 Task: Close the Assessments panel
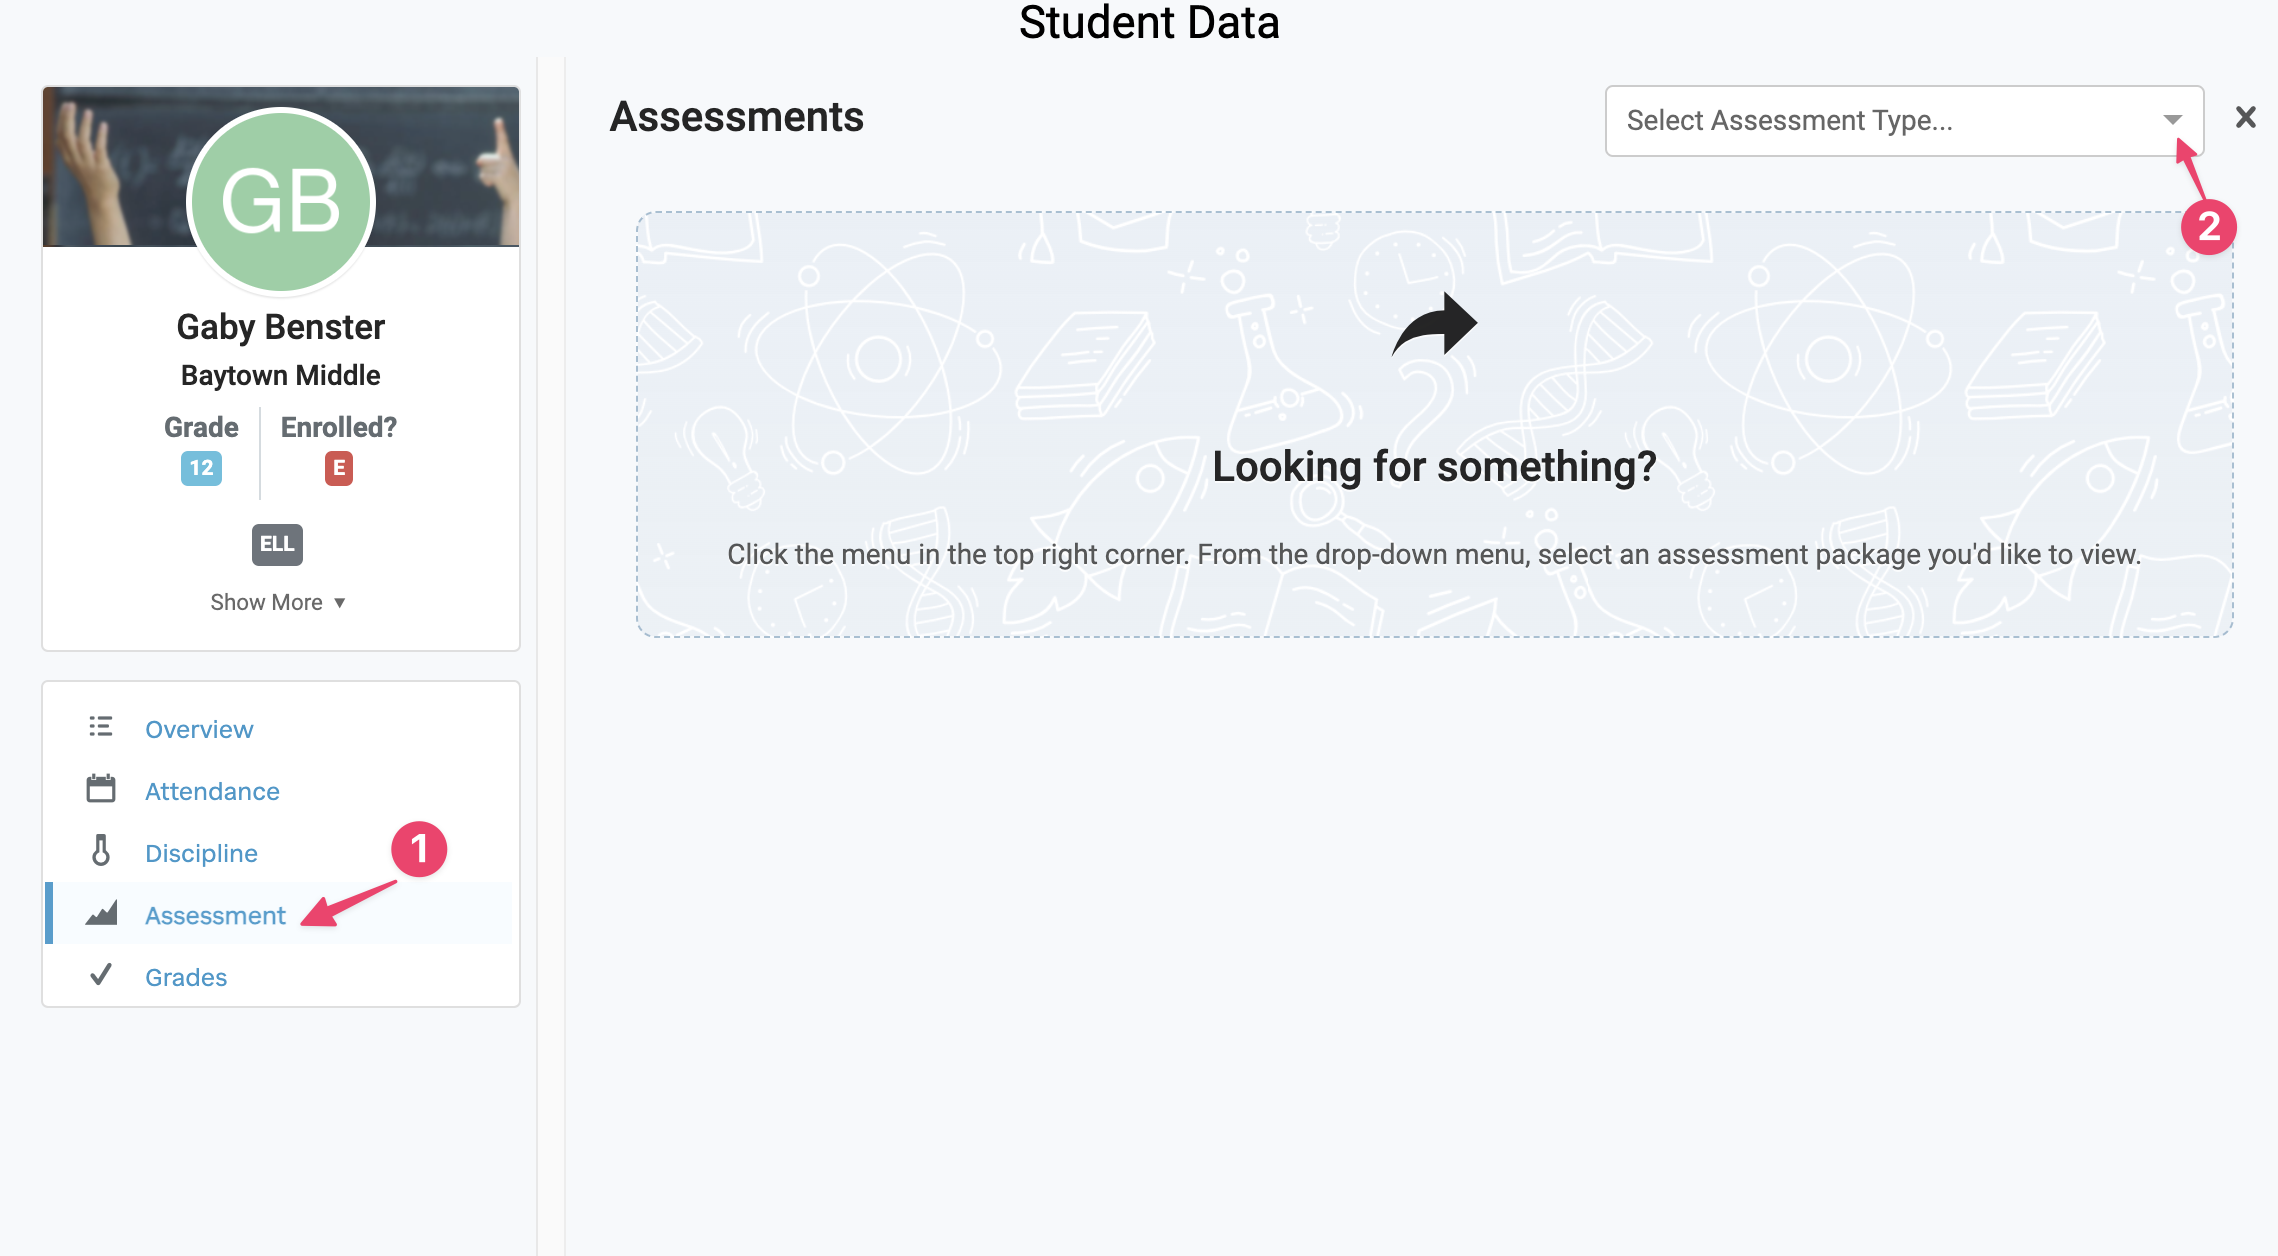[x=2245, y=118]
